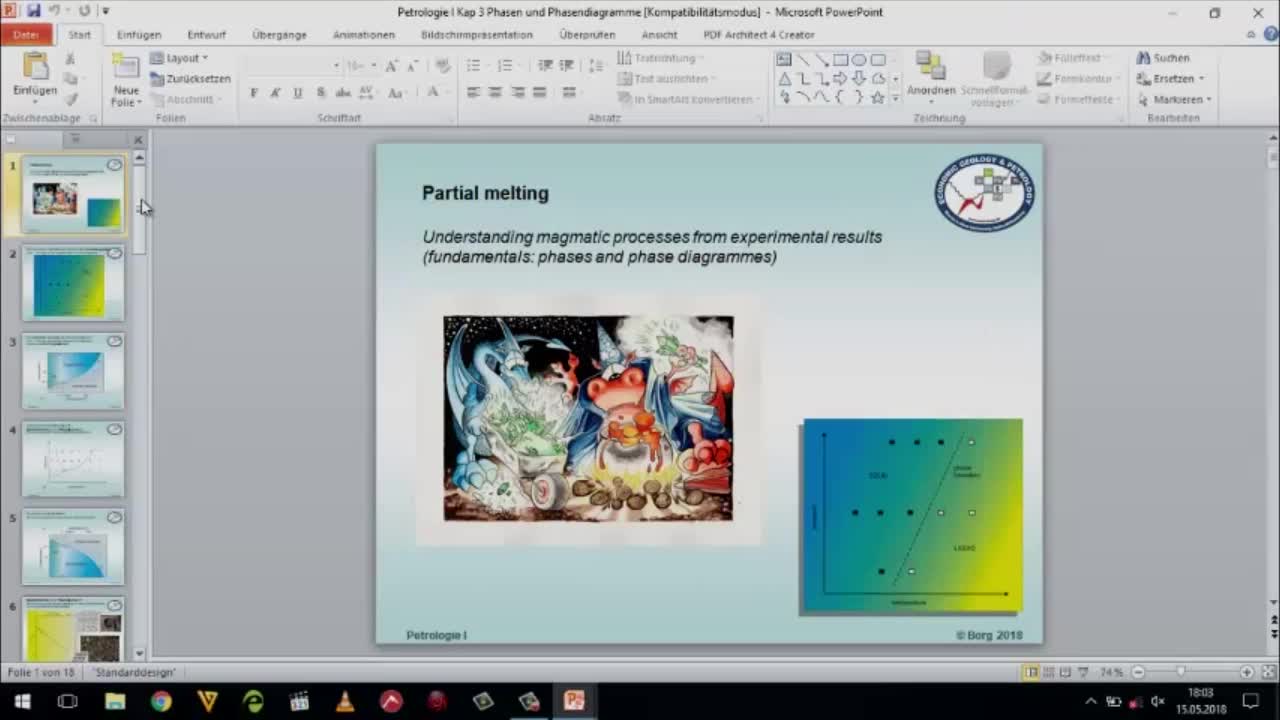The image size is (1280, 720).
Task: Select the straight line shape in the gallery
Action: (x=803, y=60)
